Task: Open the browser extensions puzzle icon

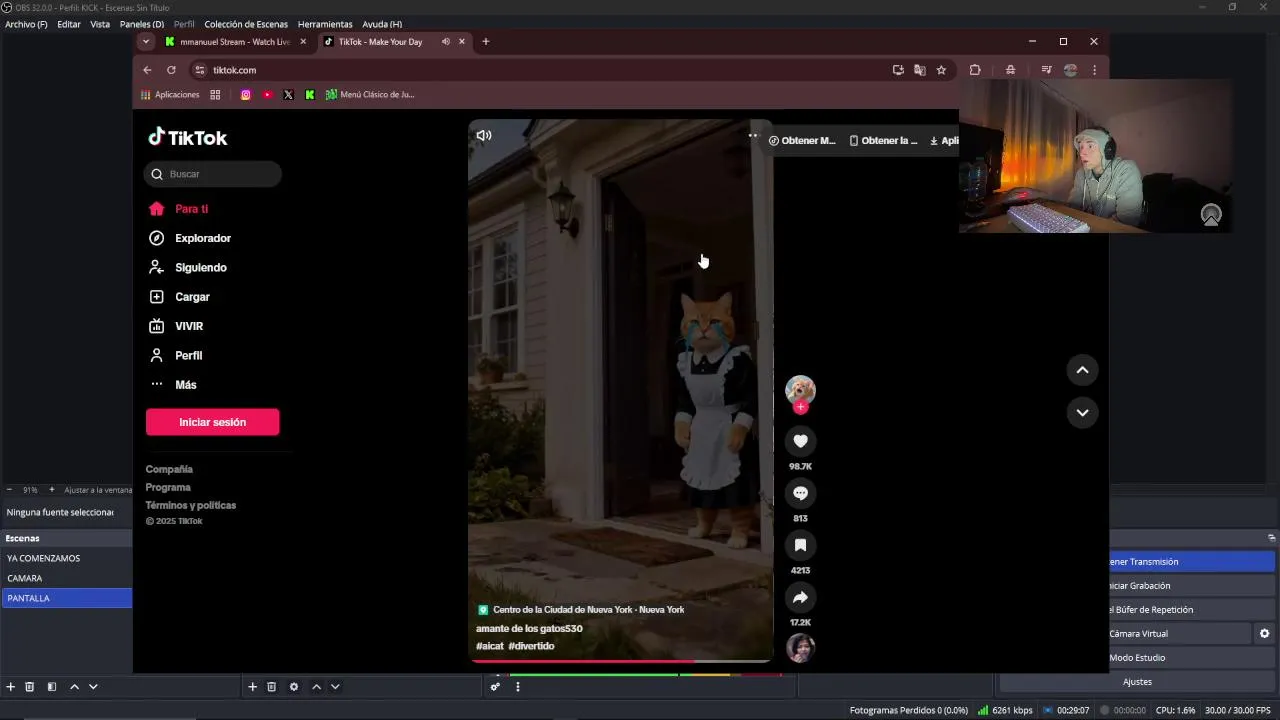Action: [975, 70]
